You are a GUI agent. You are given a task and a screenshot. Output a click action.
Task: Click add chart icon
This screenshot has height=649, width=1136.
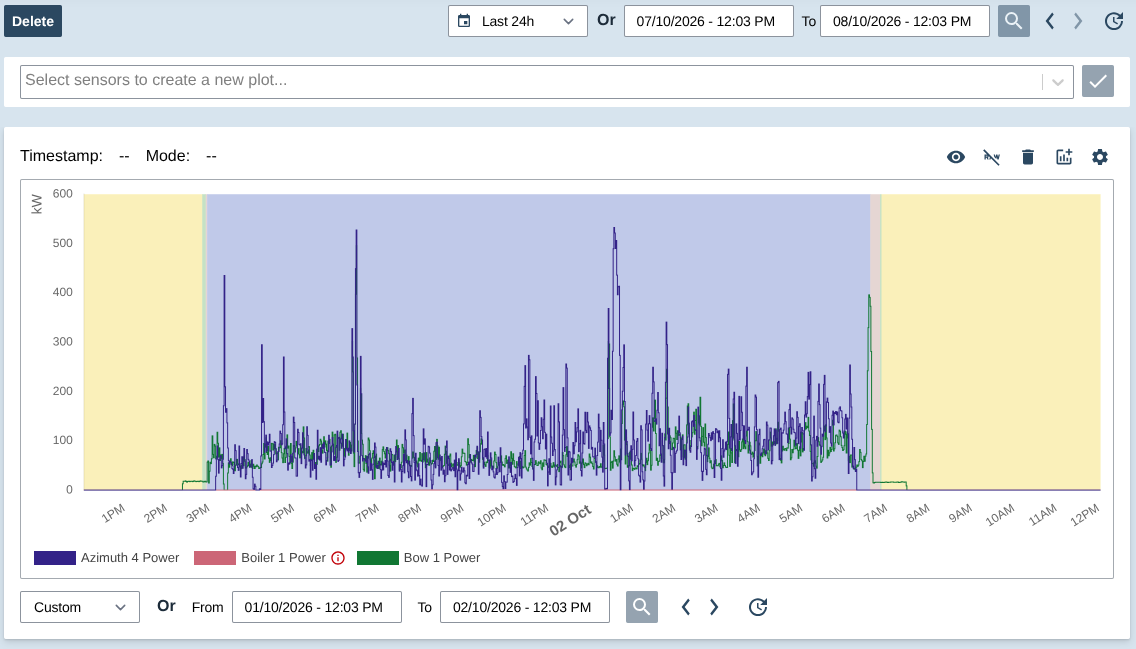(1064, 156)
